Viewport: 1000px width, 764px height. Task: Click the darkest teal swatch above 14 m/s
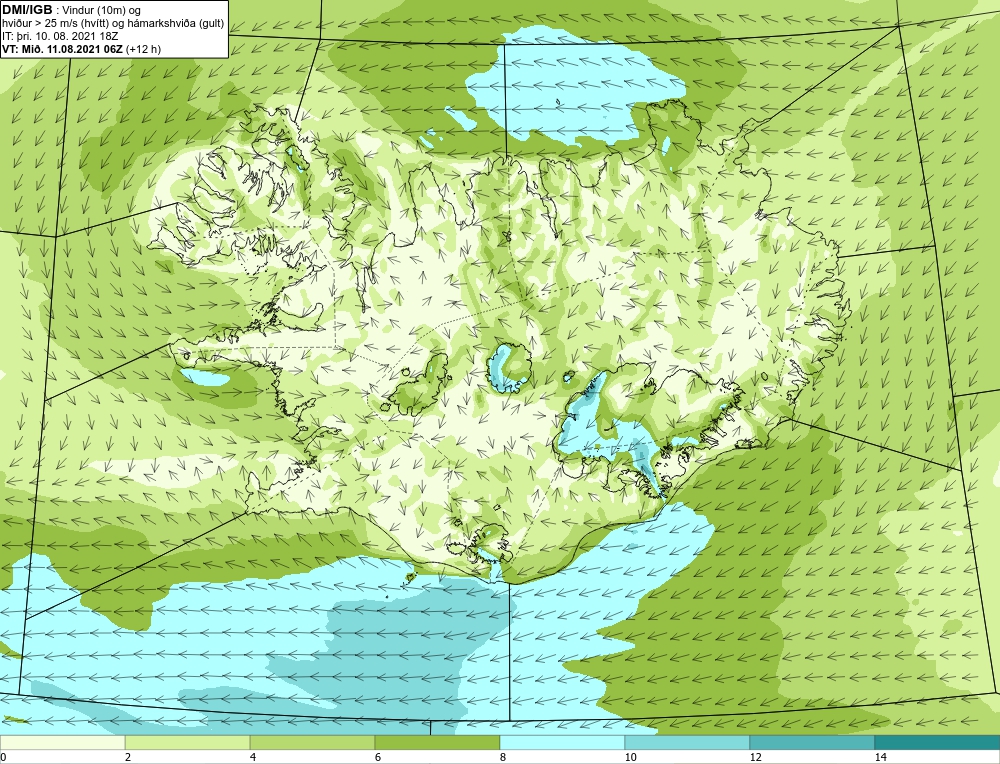coord(938,742)
